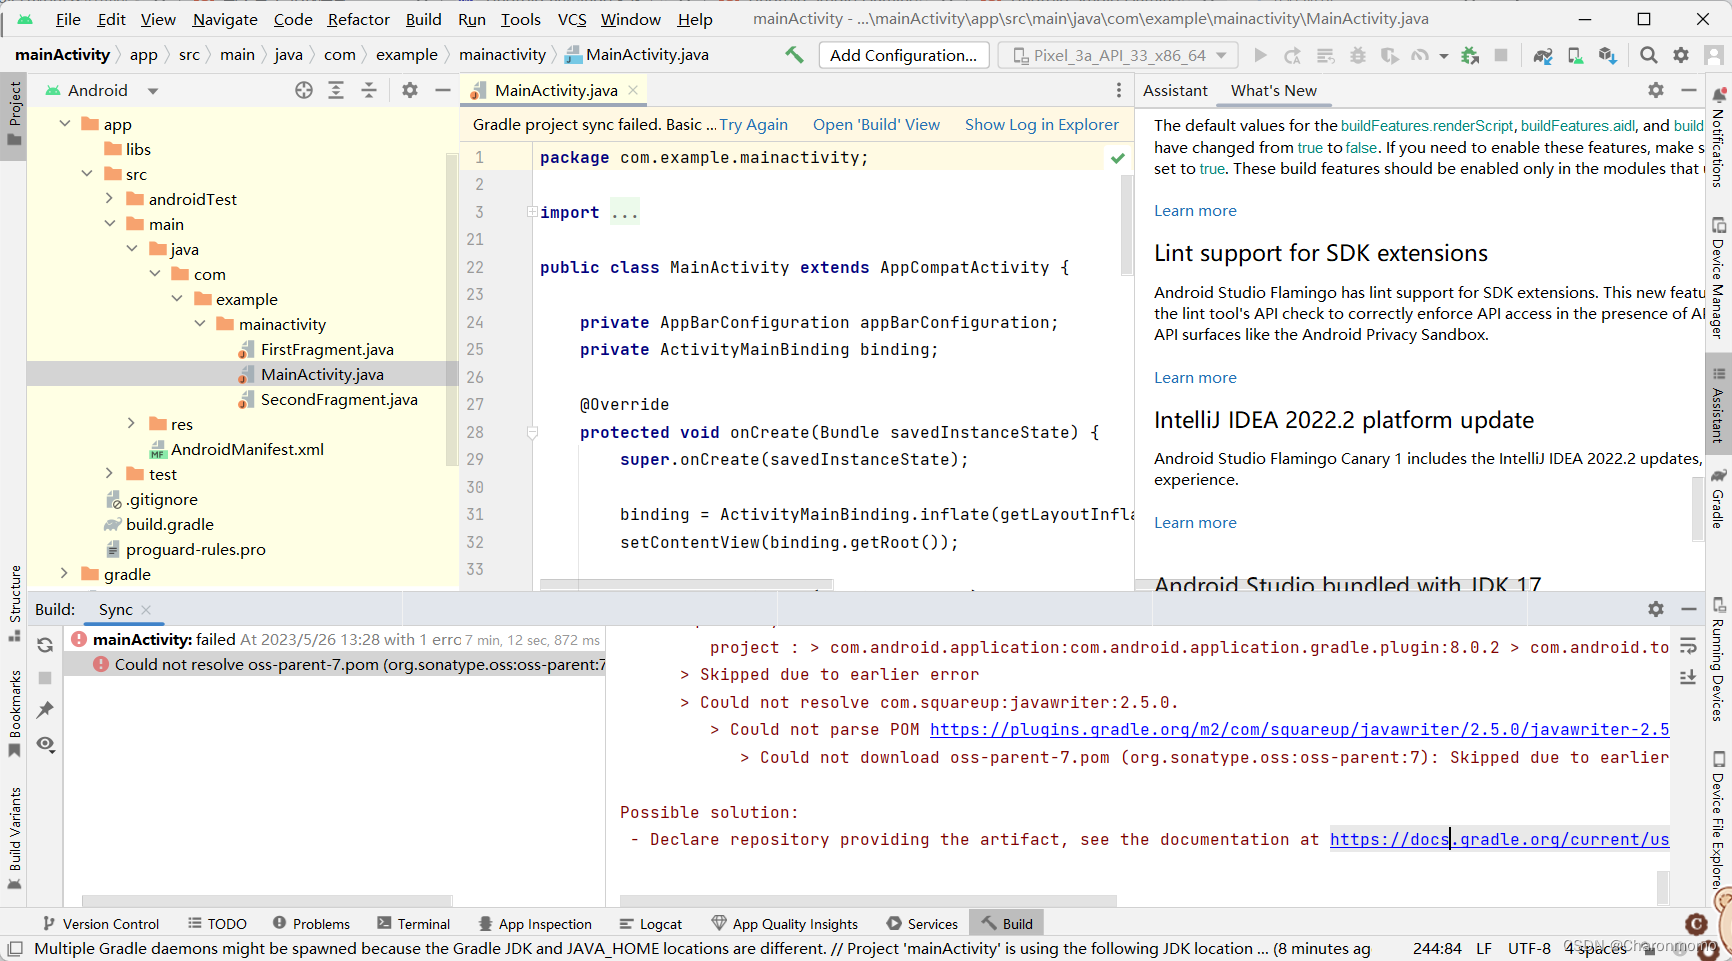Click Collapse All icon in Project panel
This screenshot has width=1732, height=961.
(369, 90)
